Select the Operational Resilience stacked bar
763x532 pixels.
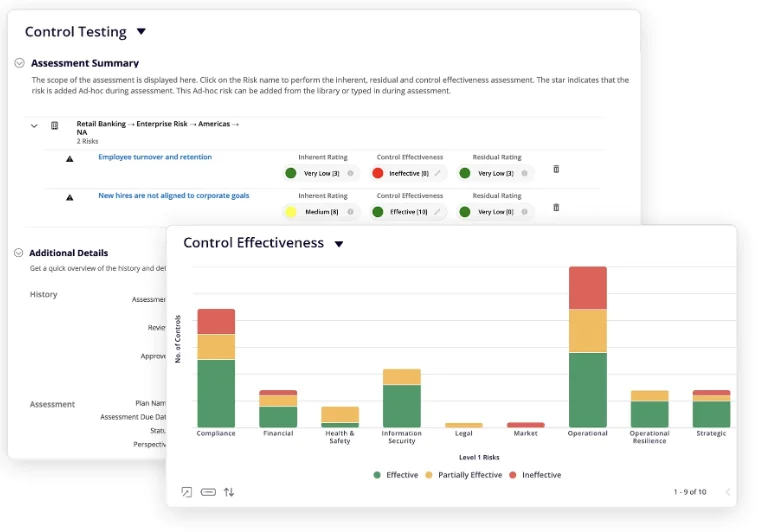pos(650,409)
